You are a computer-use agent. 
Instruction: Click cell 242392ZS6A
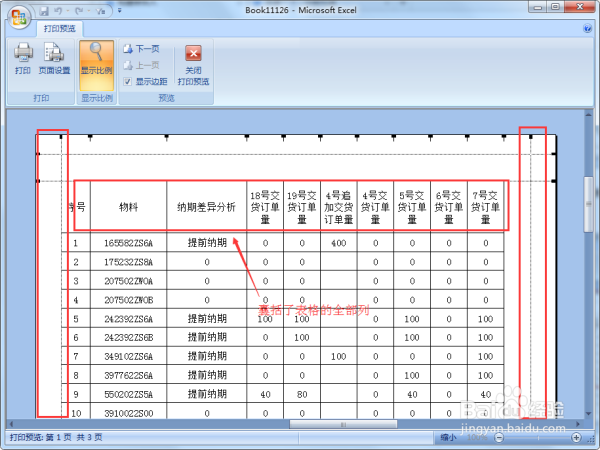point(129,319)
